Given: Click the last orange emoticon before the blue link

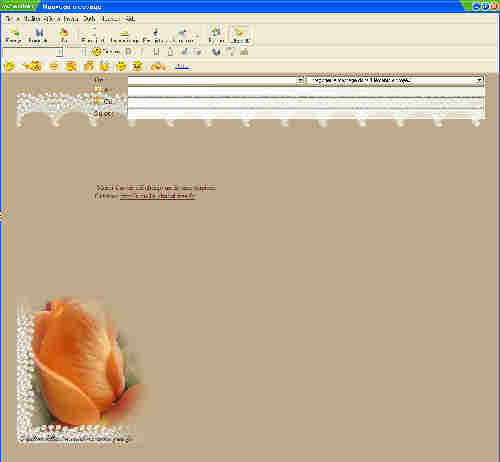Looking at the screenshot, I should (158, 66).
